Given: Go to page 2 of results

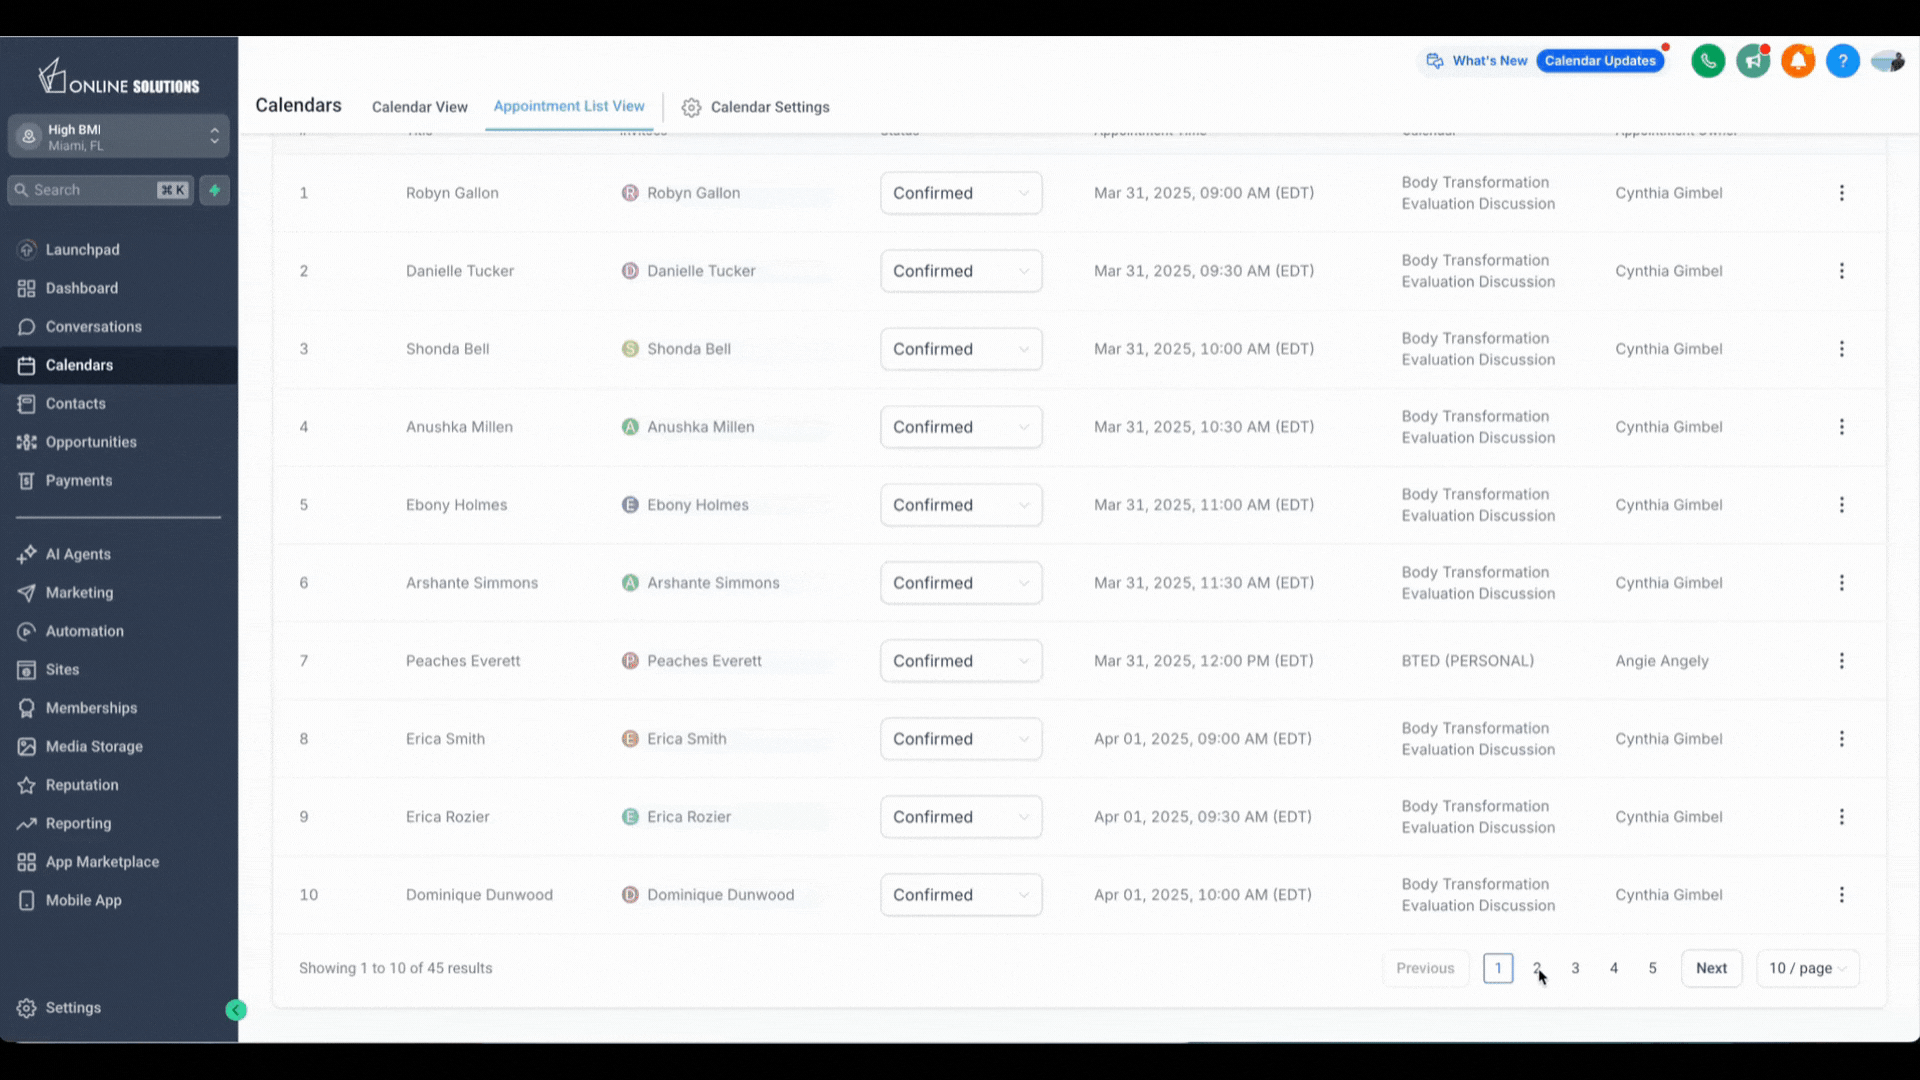Looking at the screenshot, I should tap(1536, 968).
